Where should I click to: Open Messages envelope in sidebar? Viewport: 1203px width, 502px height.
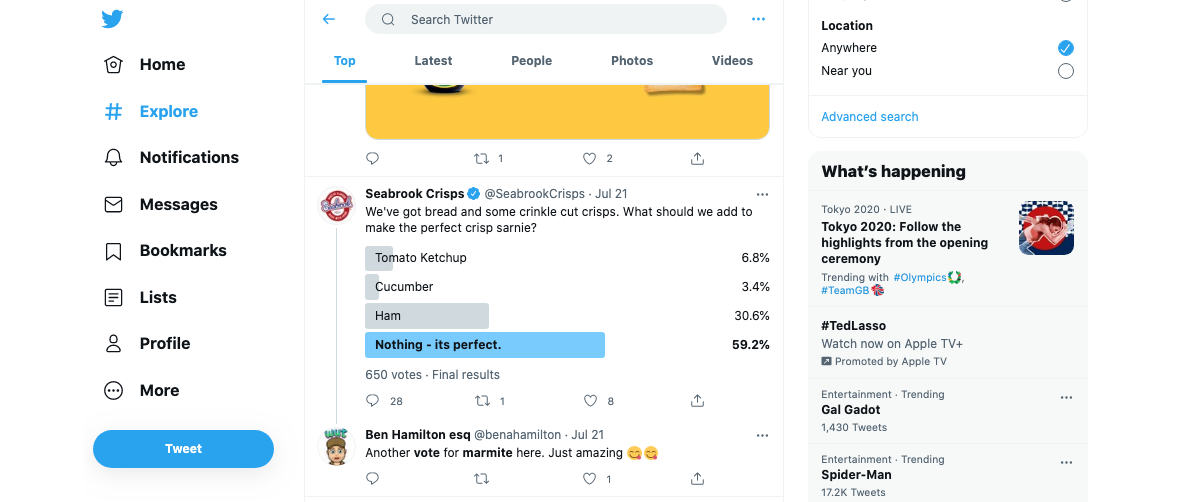[x=114, y=204]
